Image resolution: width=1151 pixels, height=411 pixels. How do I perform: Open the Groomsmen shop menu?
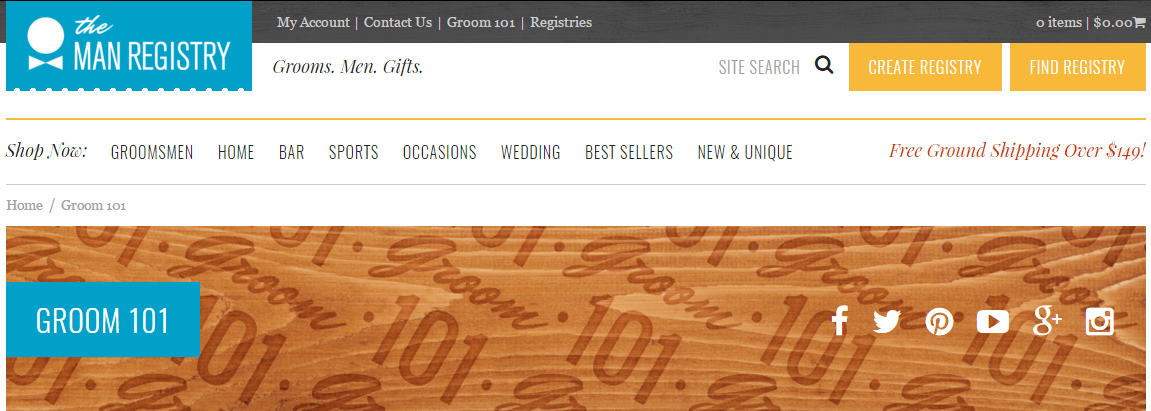point(152,153)
